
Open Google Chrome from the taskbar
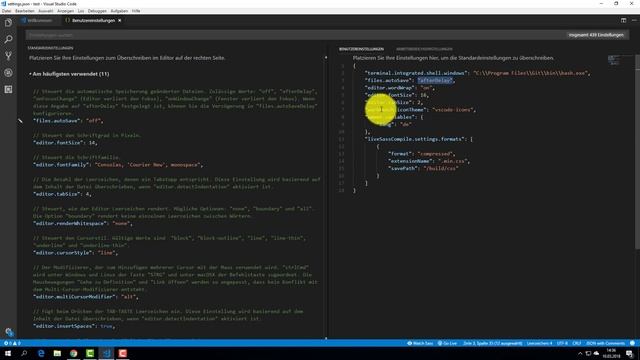point(73,353)
